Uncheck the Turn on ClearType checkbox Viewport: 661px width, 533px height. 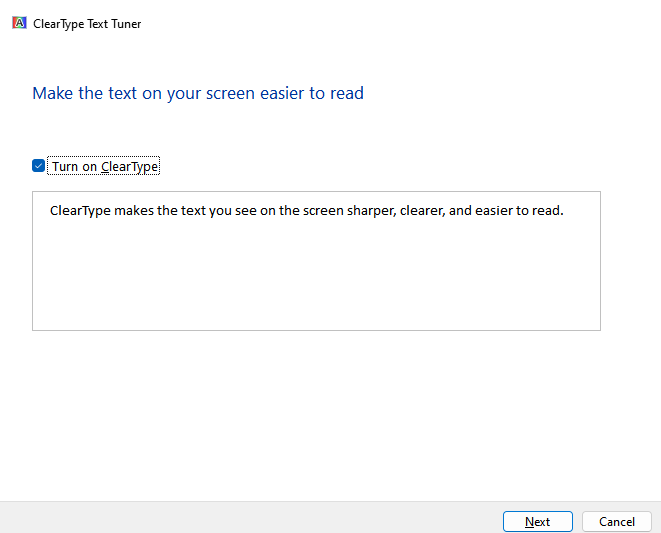(x=39, y=166)
